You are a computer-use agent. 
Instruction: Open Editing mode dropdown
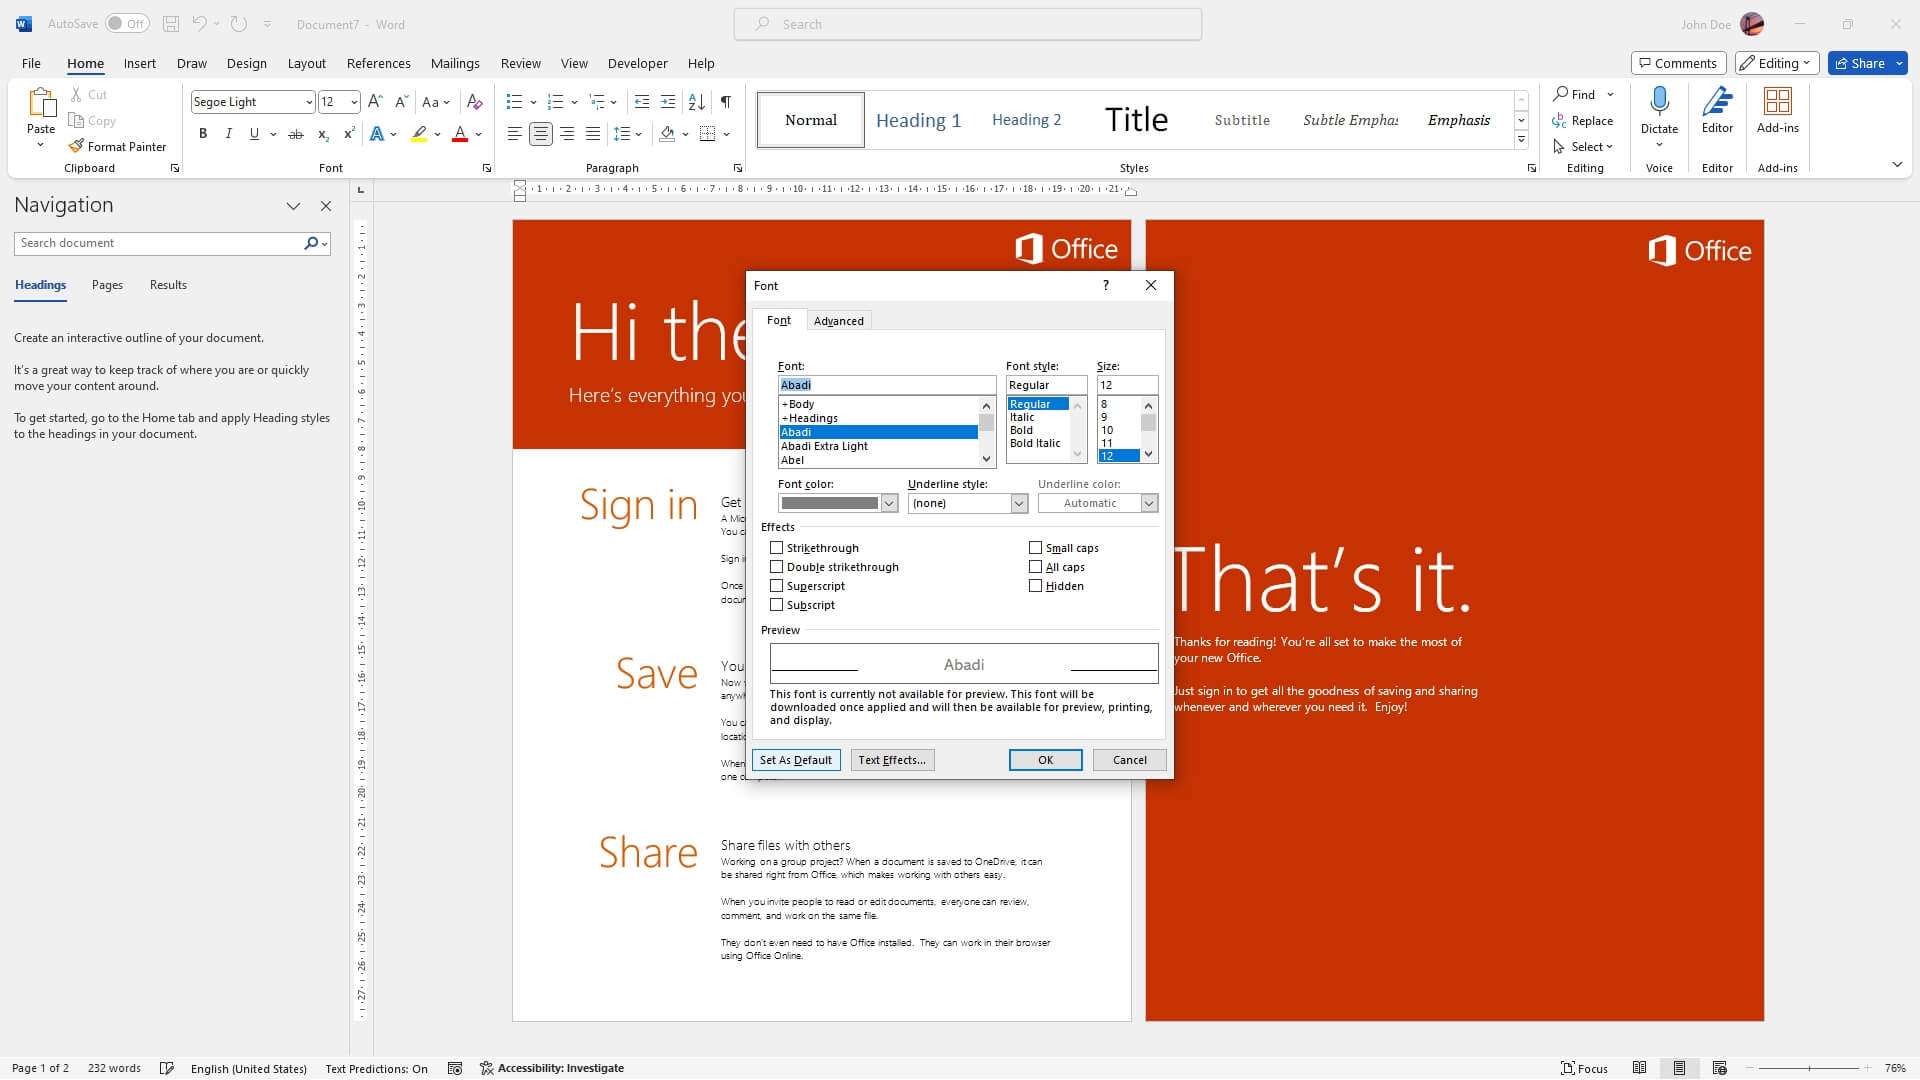[x=1776, y=63]
